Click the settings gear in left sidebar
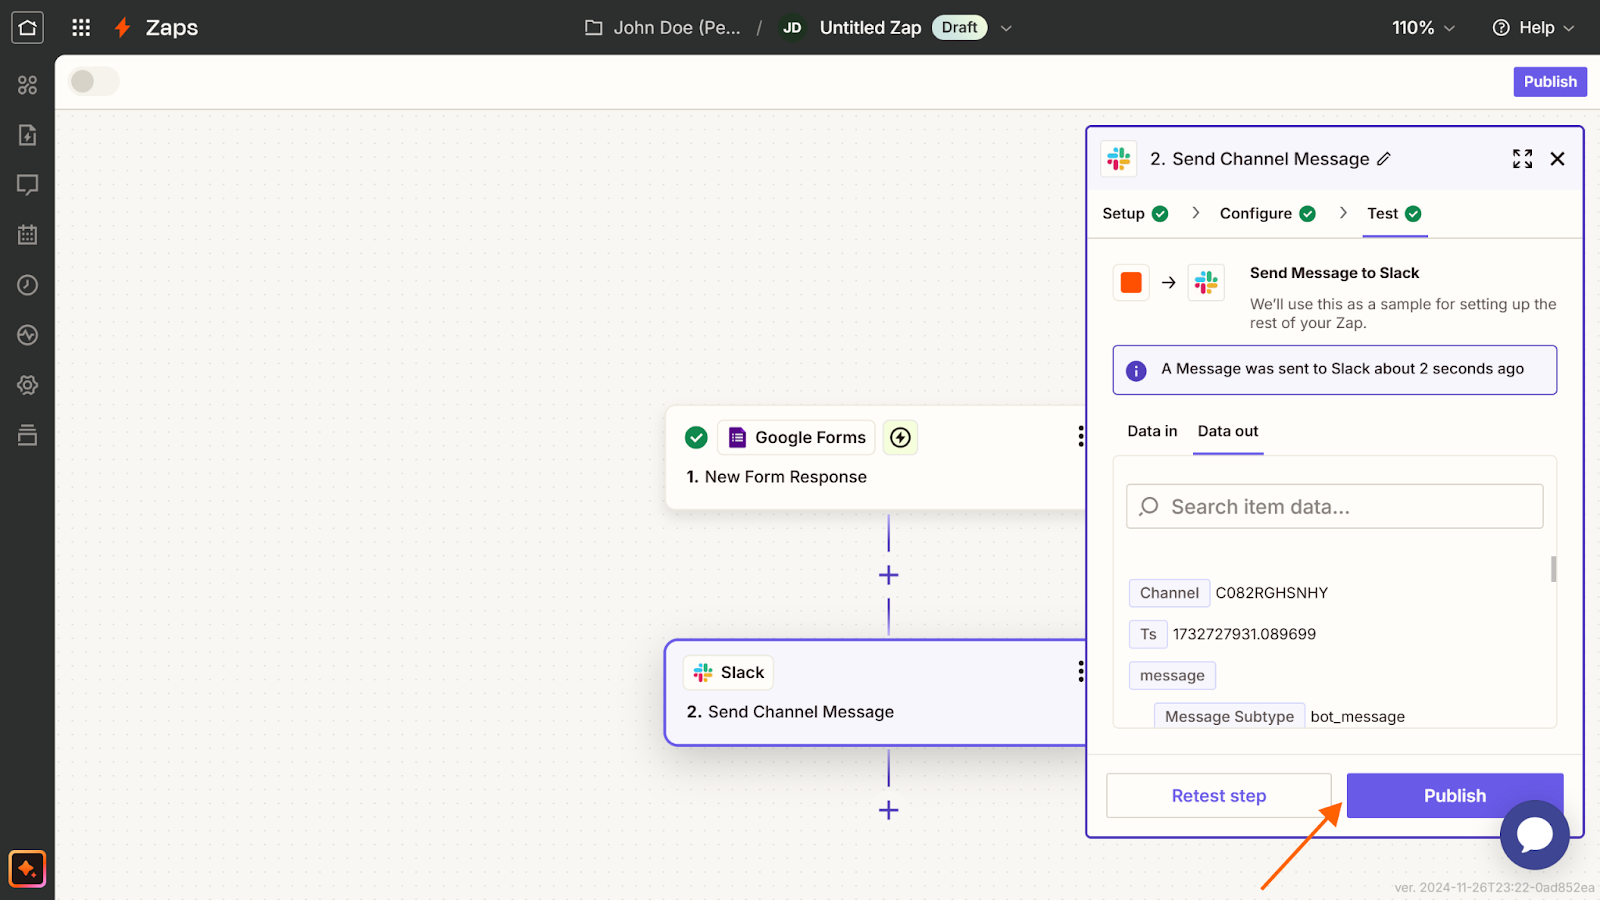1600x900 pixels. click(27, 385)
